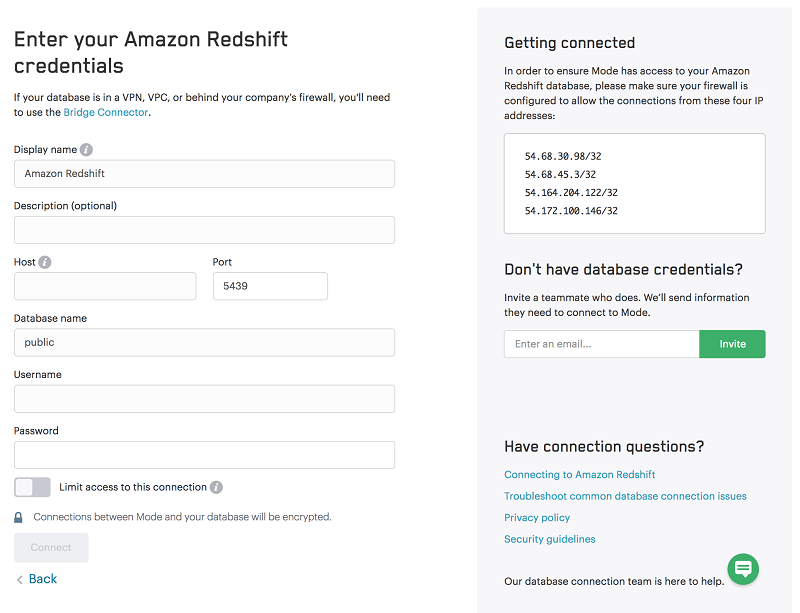This screenshot has height=613, width=800.
Task: Click the Description (optional) input field
Action: 204,230
